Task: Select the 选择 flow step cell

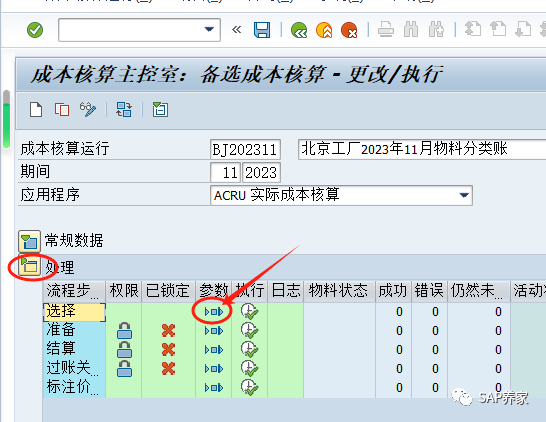Action: tap(74, 312)
